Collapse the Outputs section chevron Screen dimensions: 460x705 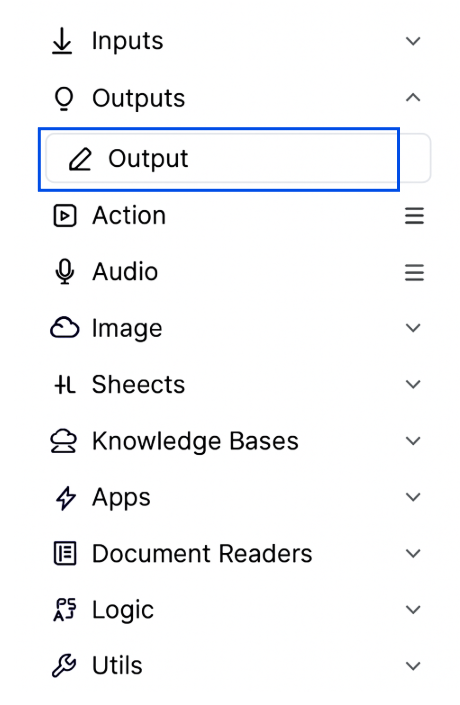pos(413,98)
